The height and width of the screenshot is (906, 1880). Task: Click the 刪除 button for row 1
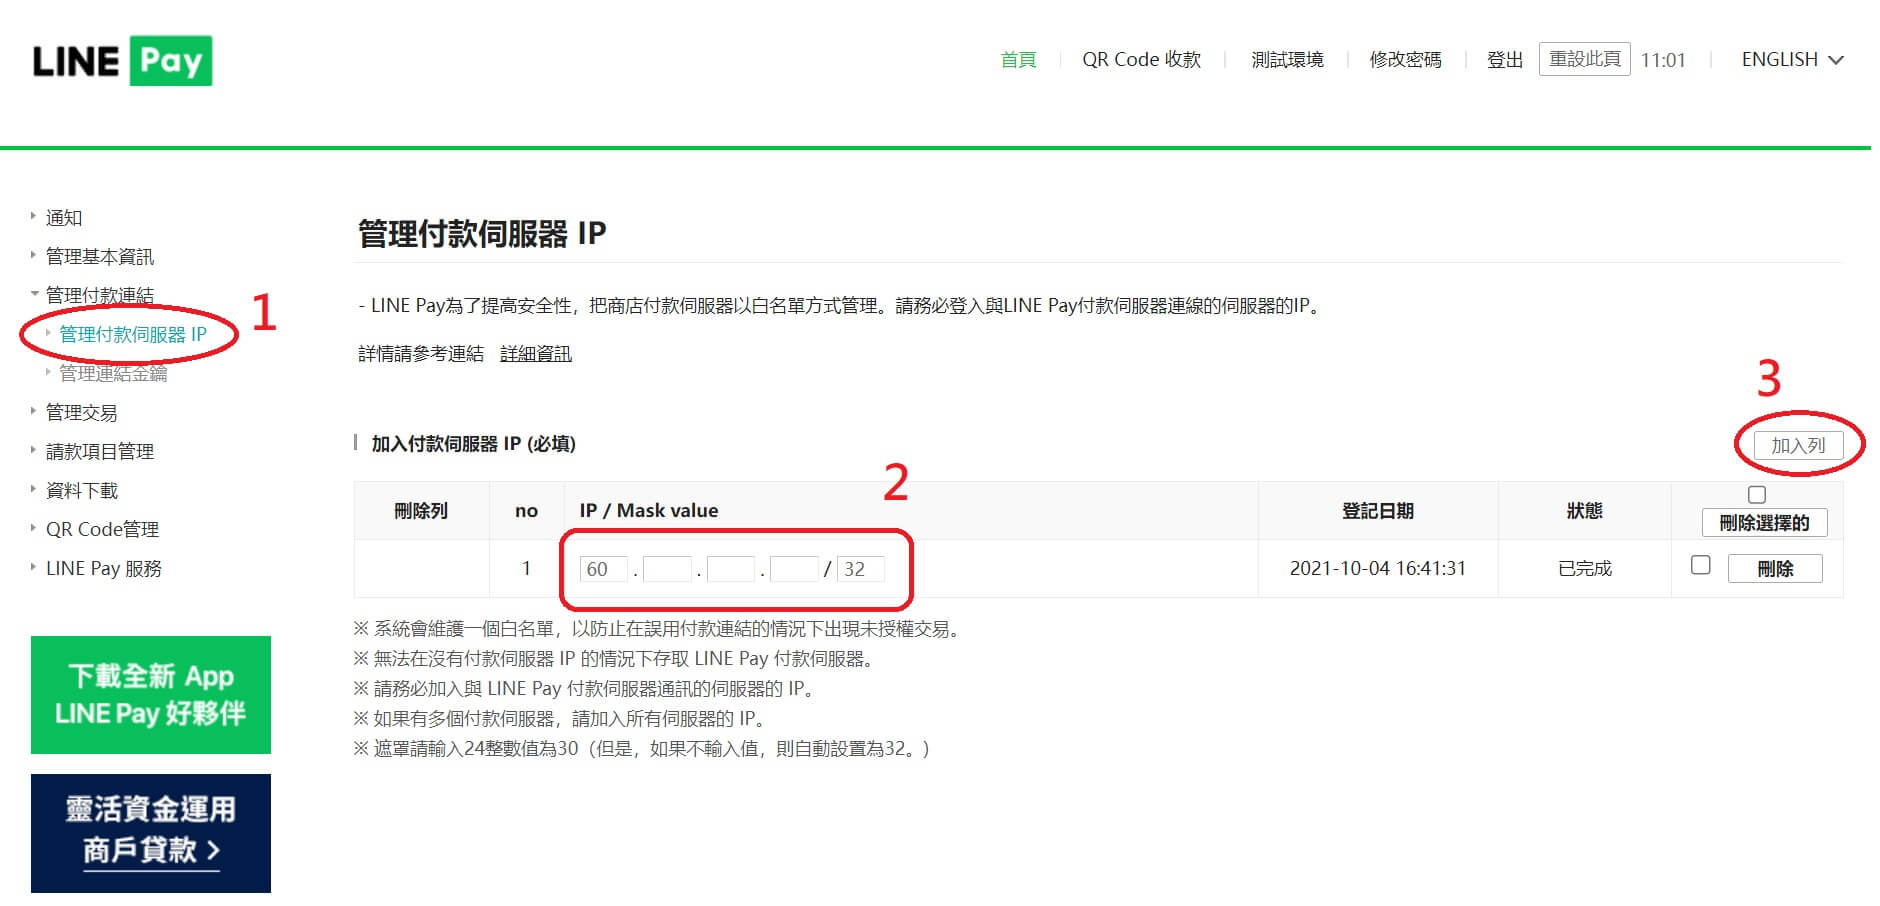[x=1774, y=569]
